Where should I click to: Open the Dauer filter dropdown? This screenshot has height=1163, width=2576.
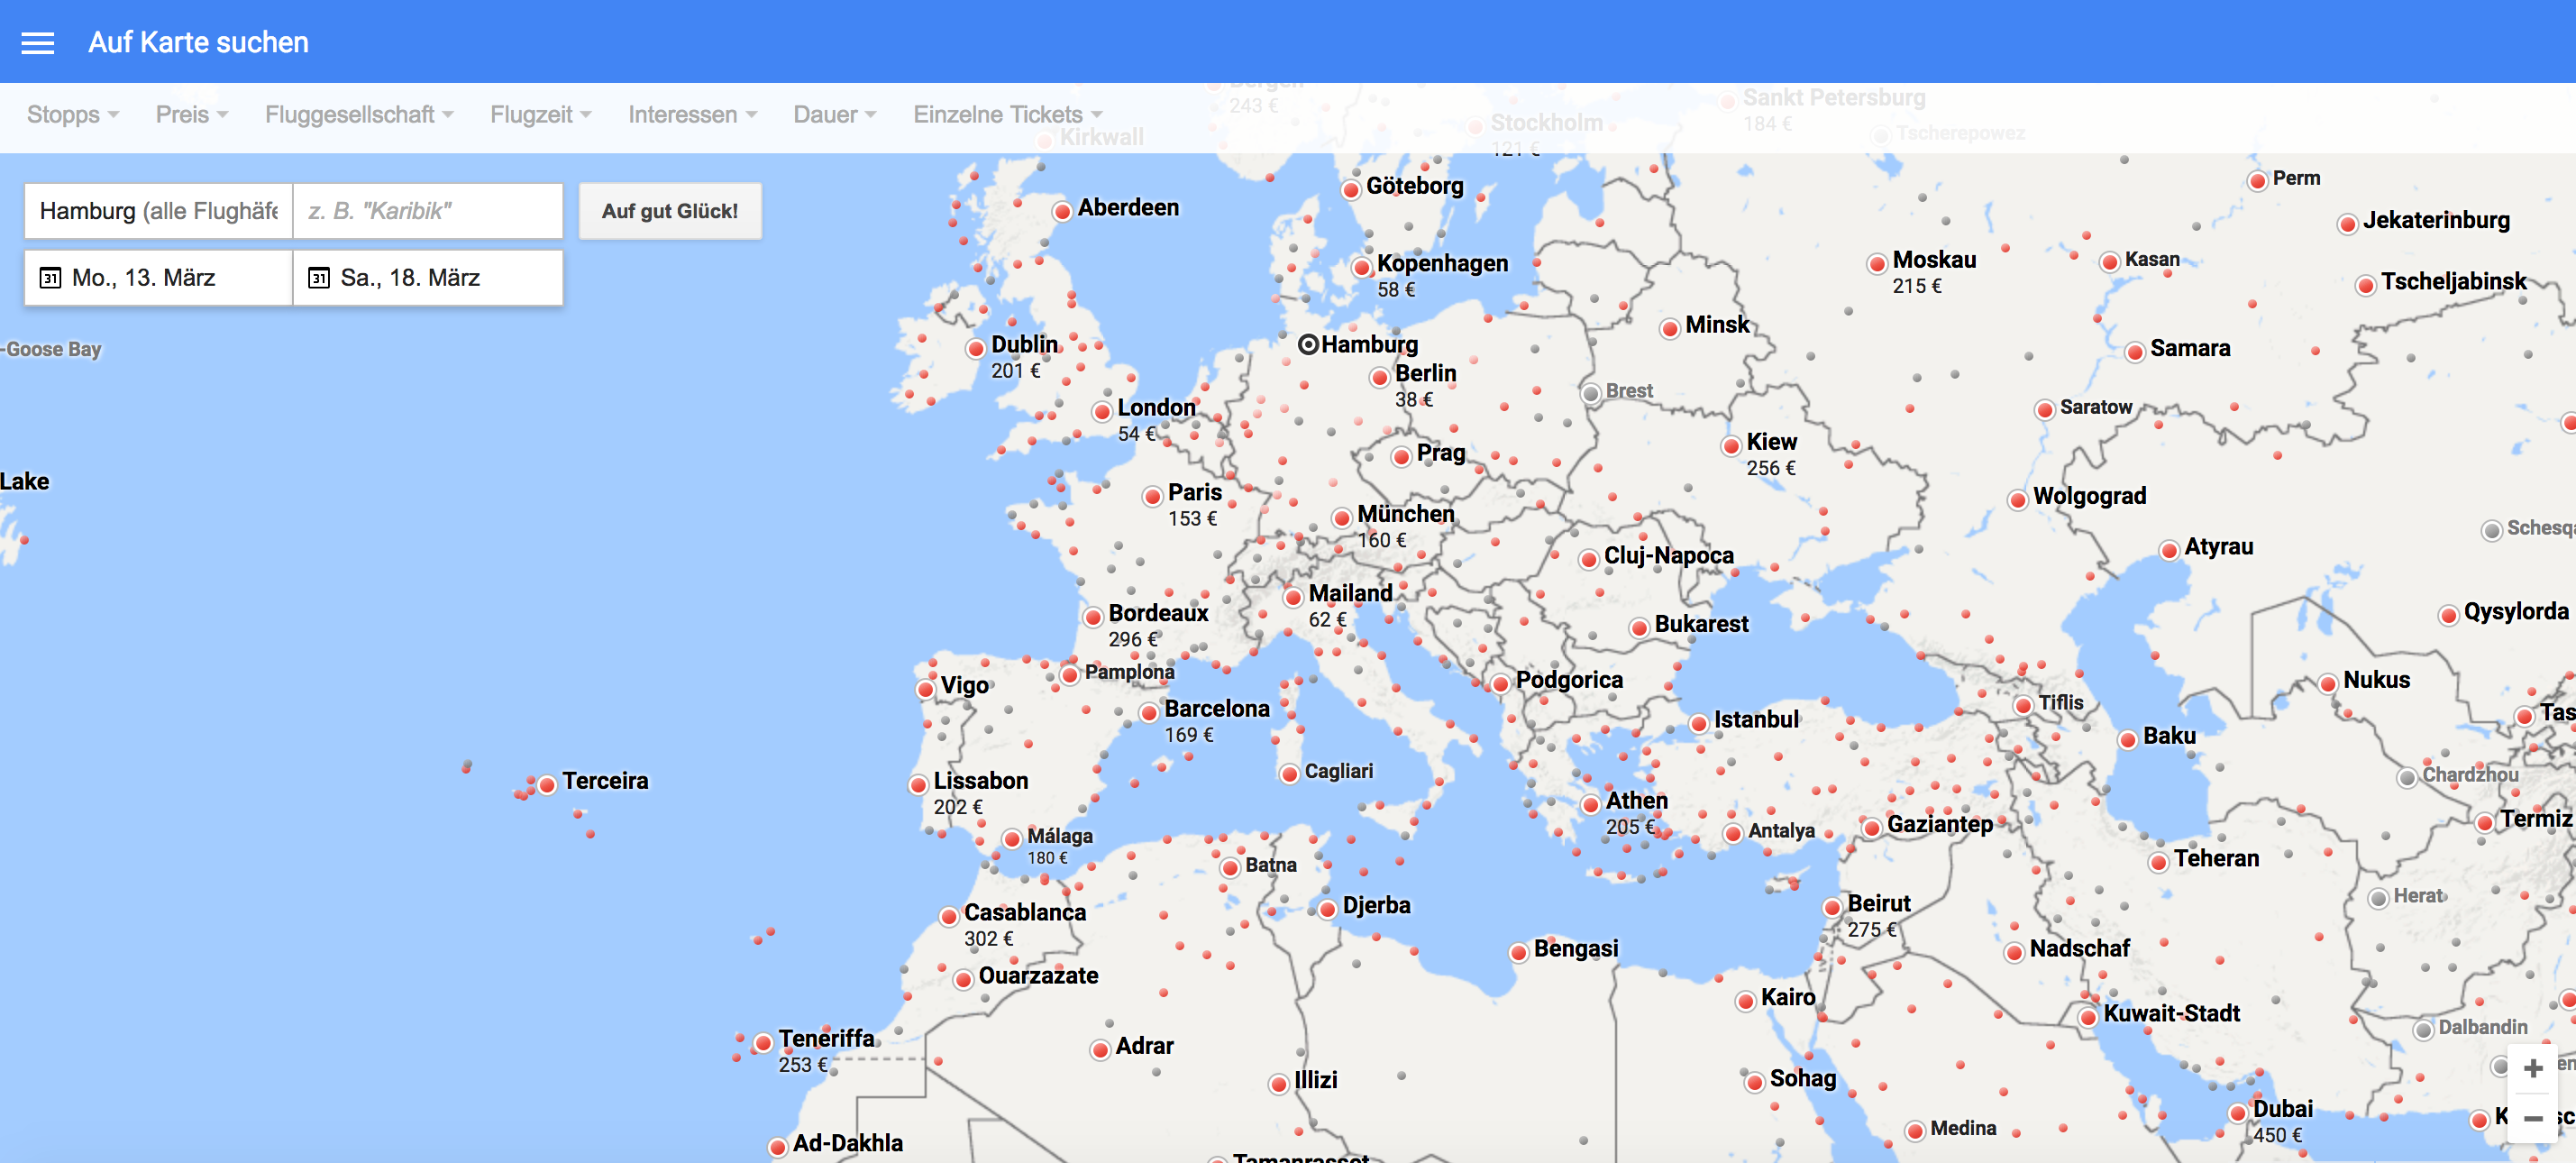click(x=834, y=115)
